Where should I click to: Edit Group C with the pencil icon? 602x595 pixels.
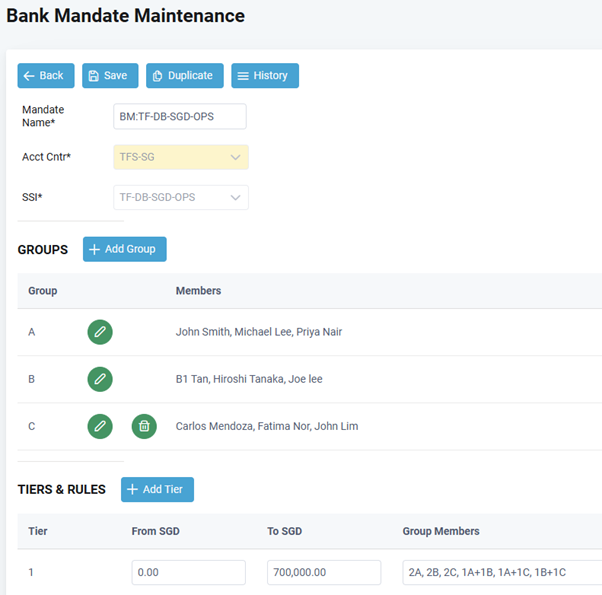point(100,426)
